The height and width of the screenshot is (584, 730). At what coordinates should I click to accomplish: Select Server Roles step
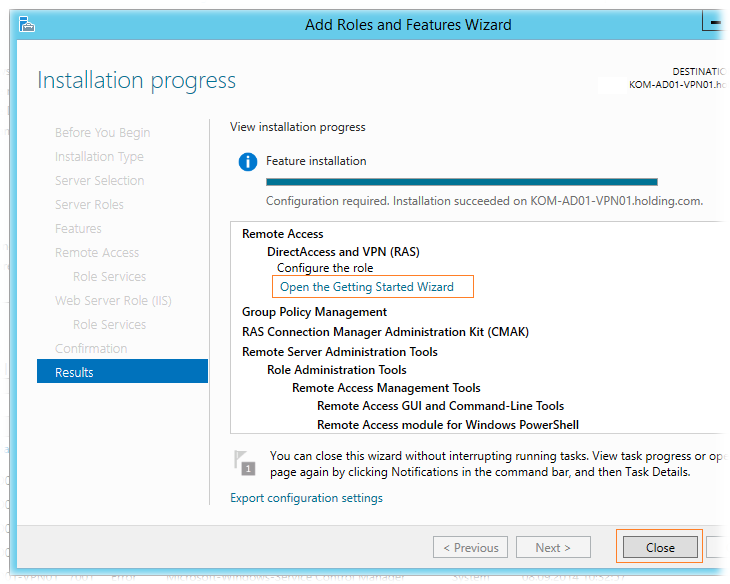89,204
